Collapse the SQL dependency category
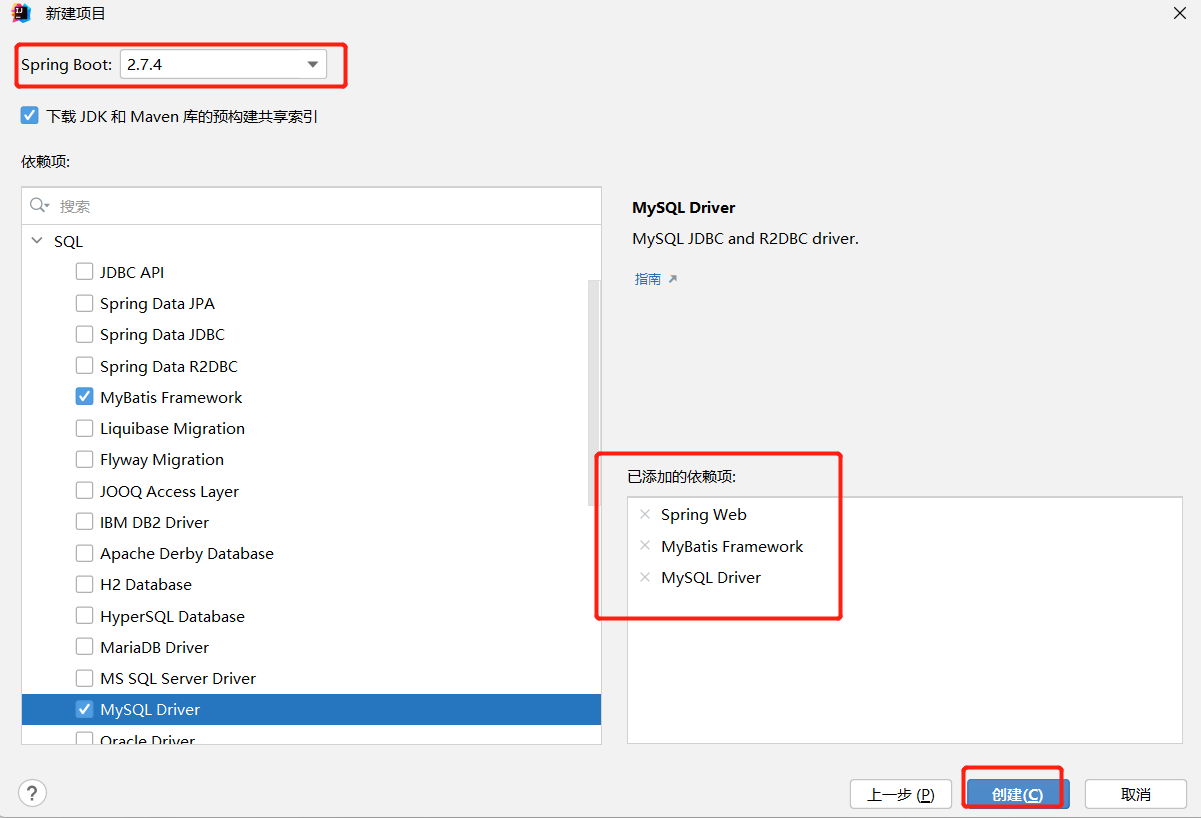The width and height of the screenshot is (1201, 818). tap(38, 242)
